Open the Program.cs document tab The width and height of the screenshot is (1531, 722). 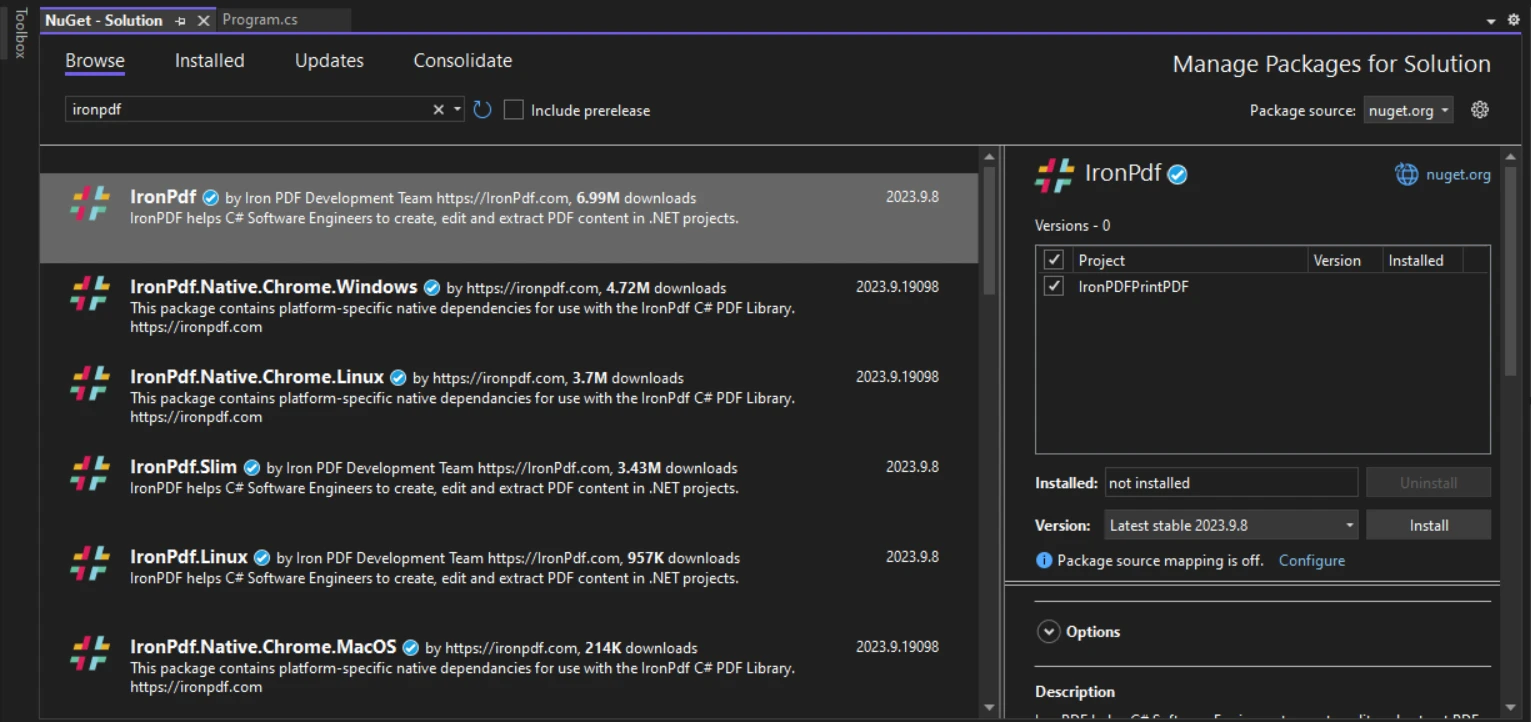point(260,20)
